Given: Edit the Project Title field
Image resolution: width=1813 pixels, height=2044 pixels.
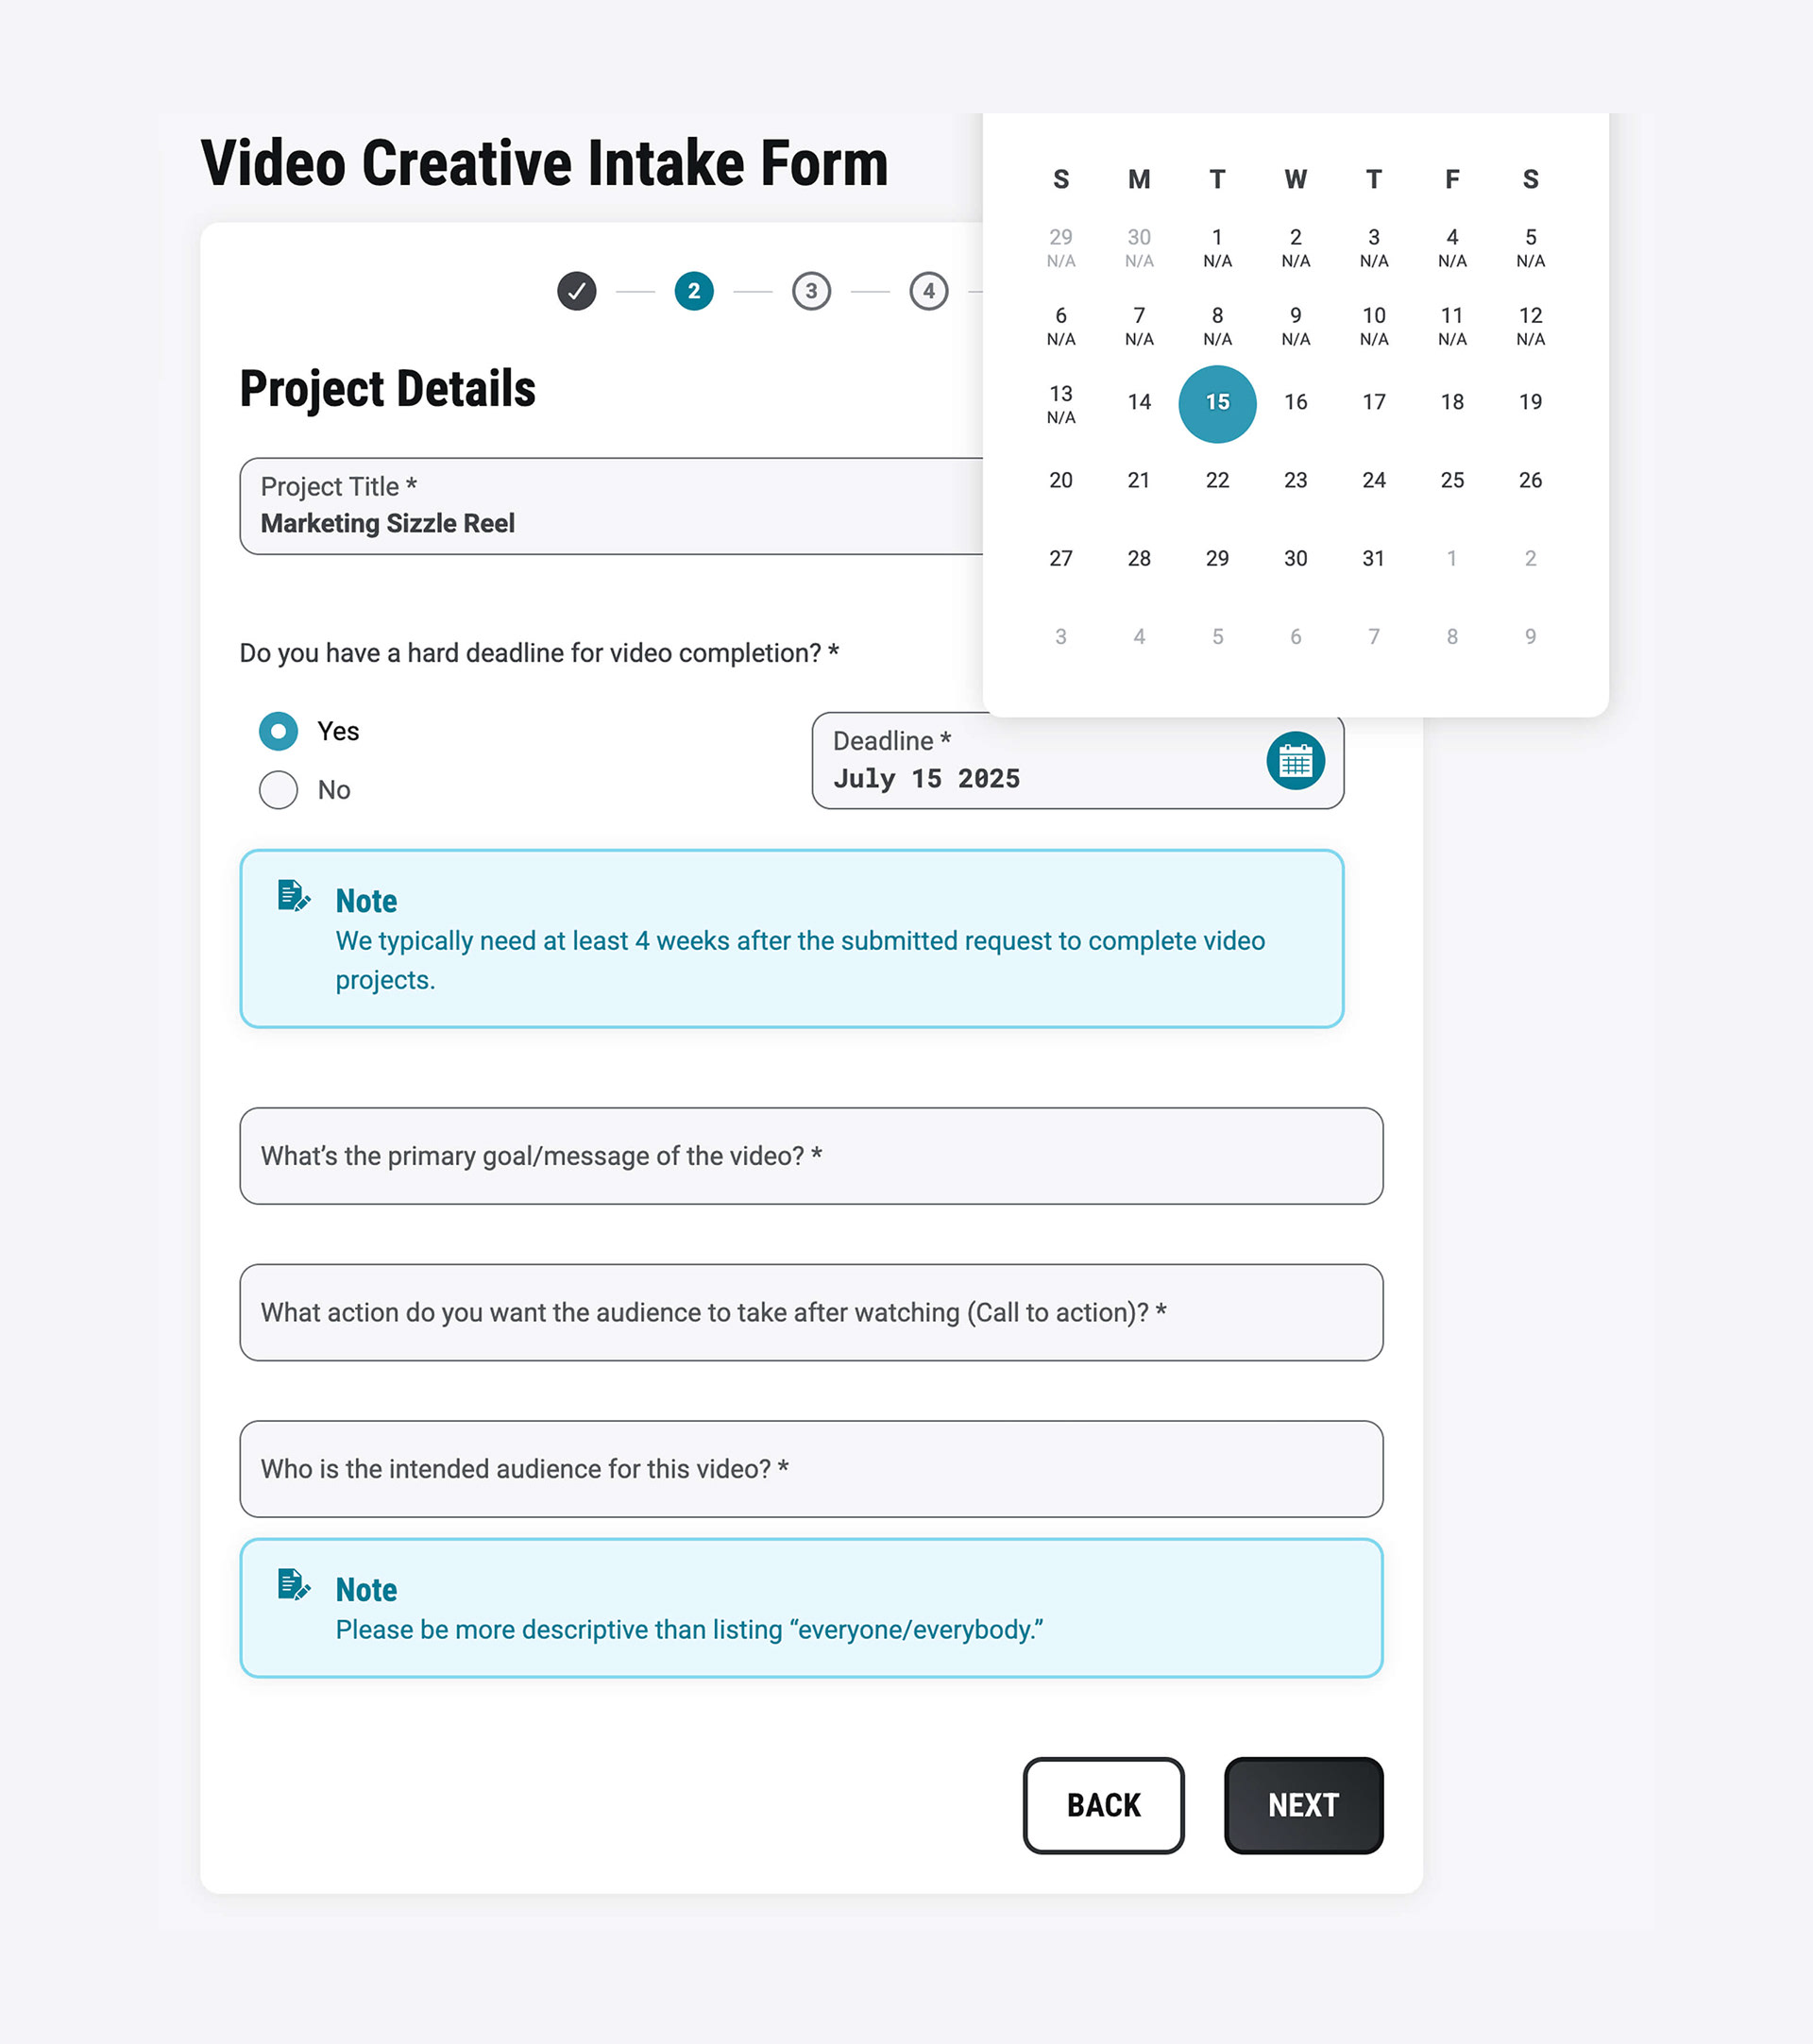Looking at the screenshot, I should 611,506.
